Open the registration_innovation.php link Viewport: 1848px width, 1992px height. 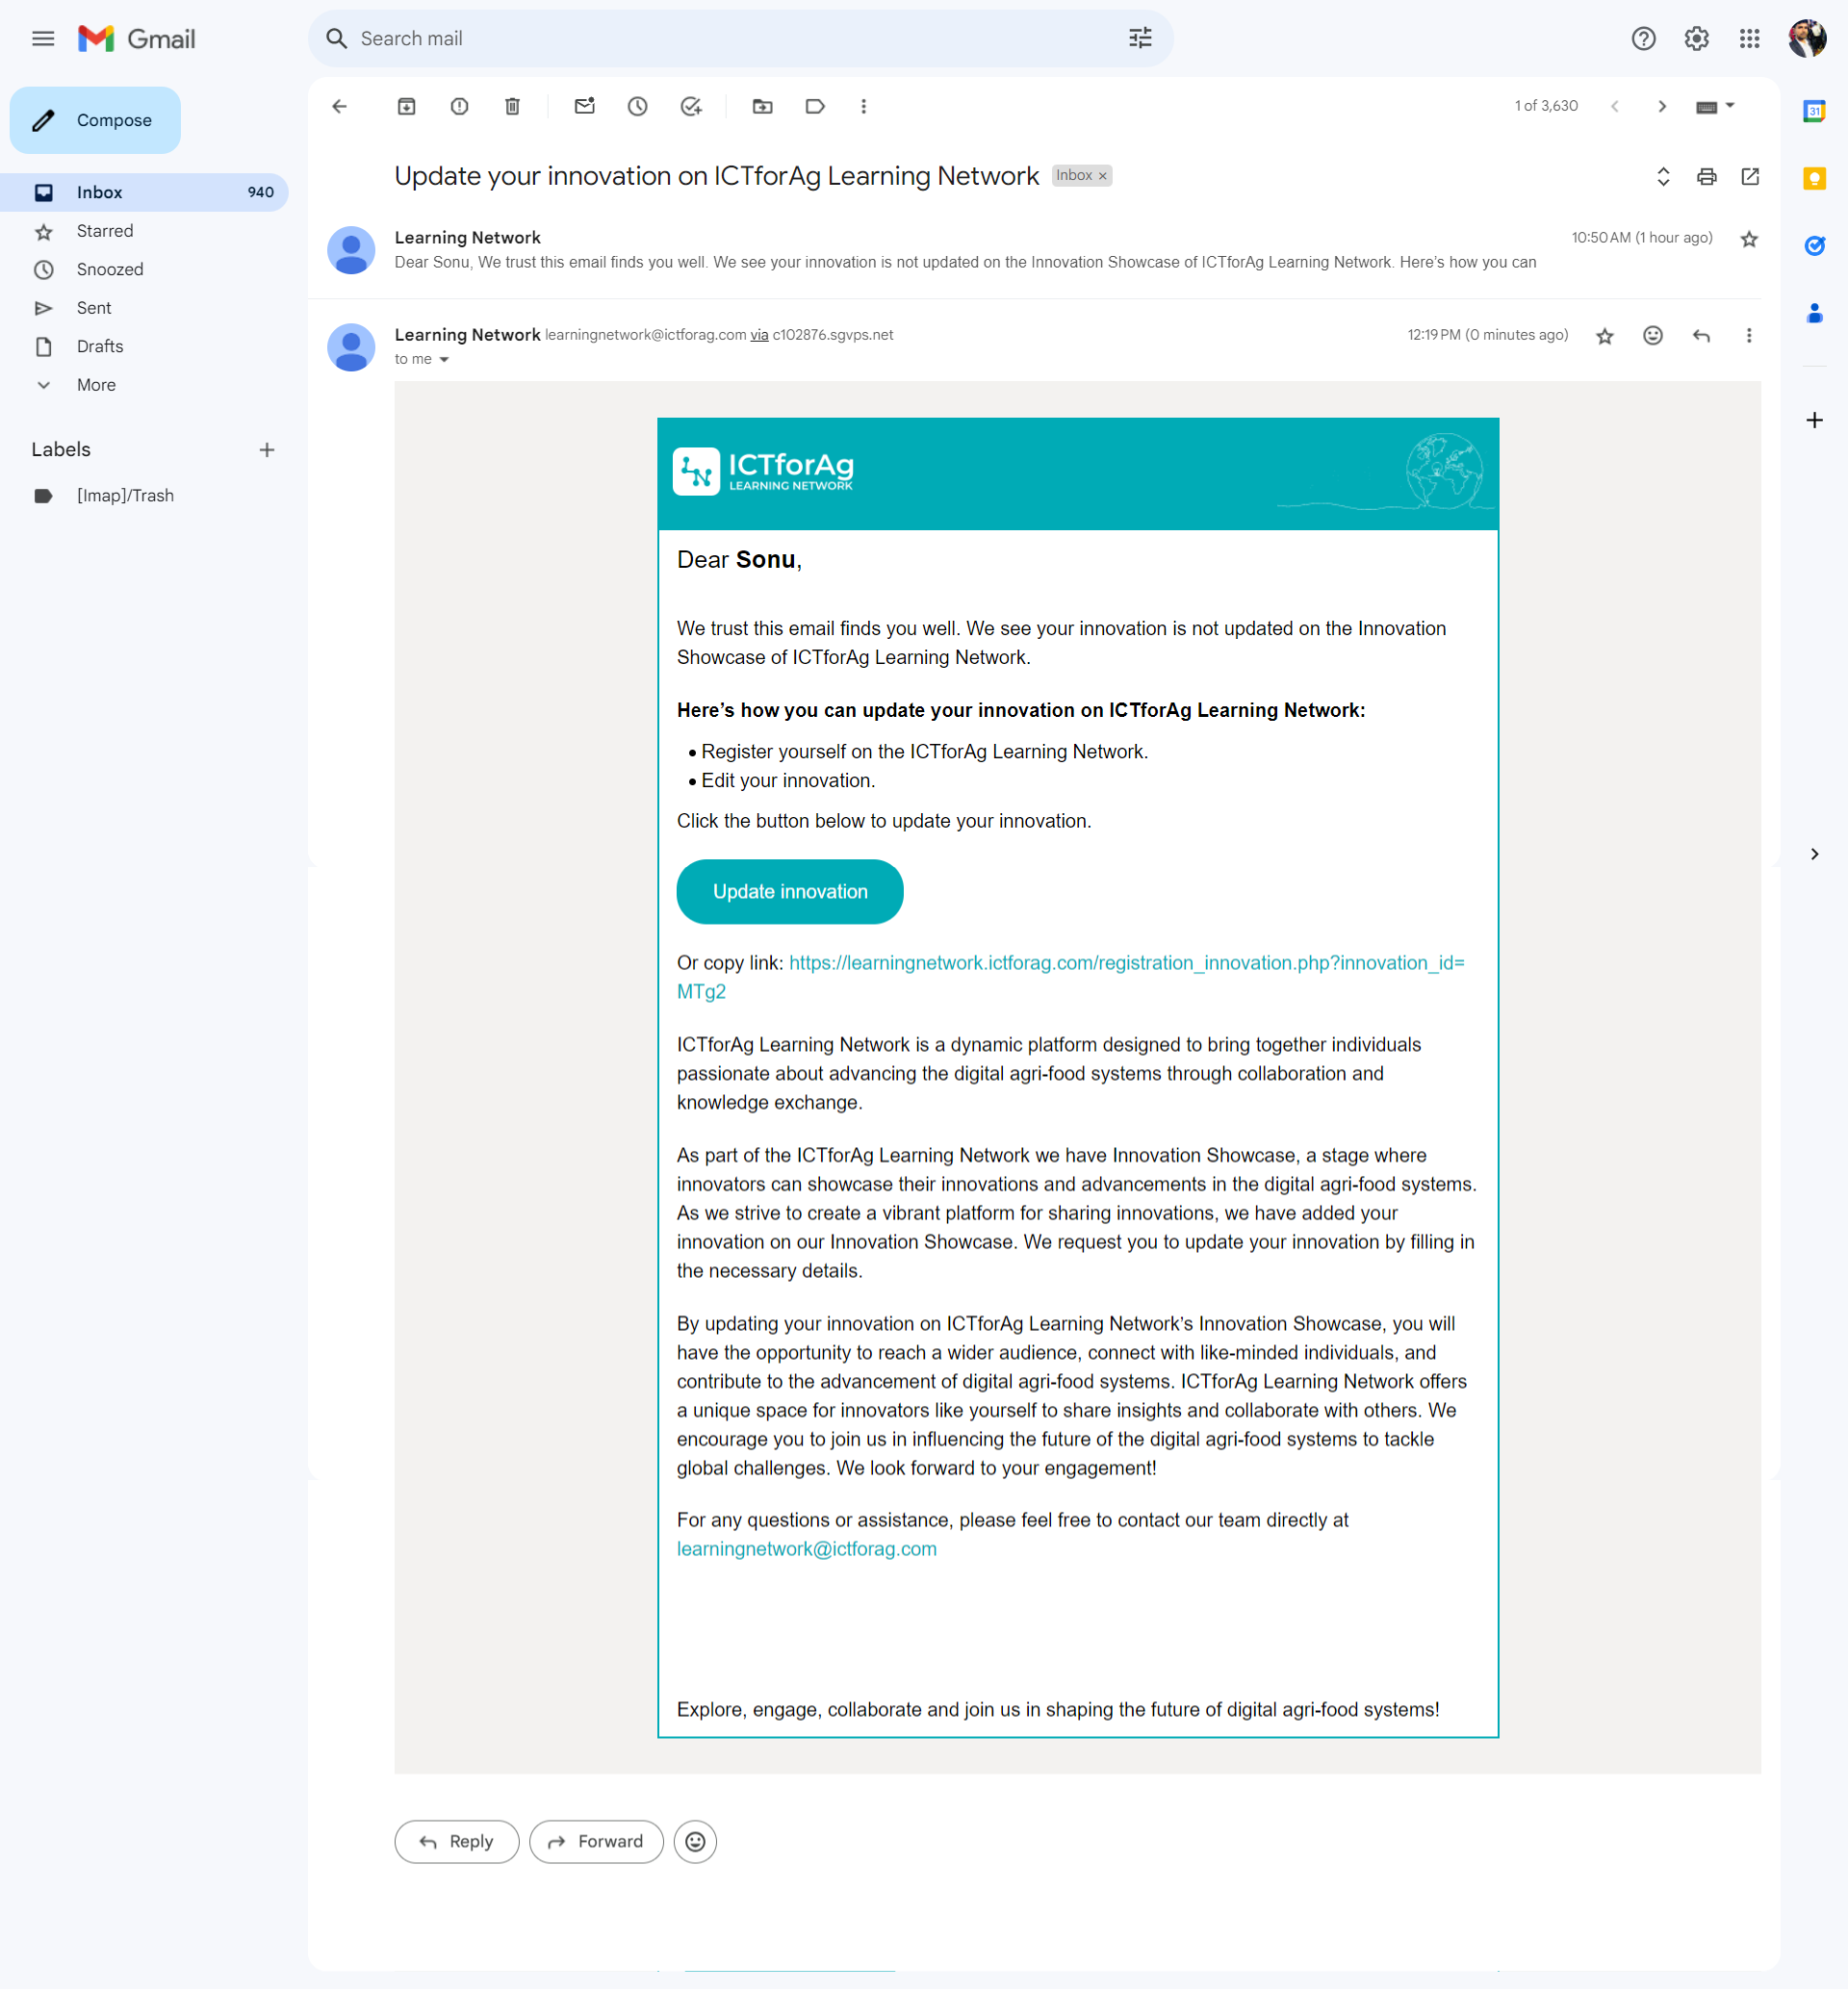(x=1071, y=978)
